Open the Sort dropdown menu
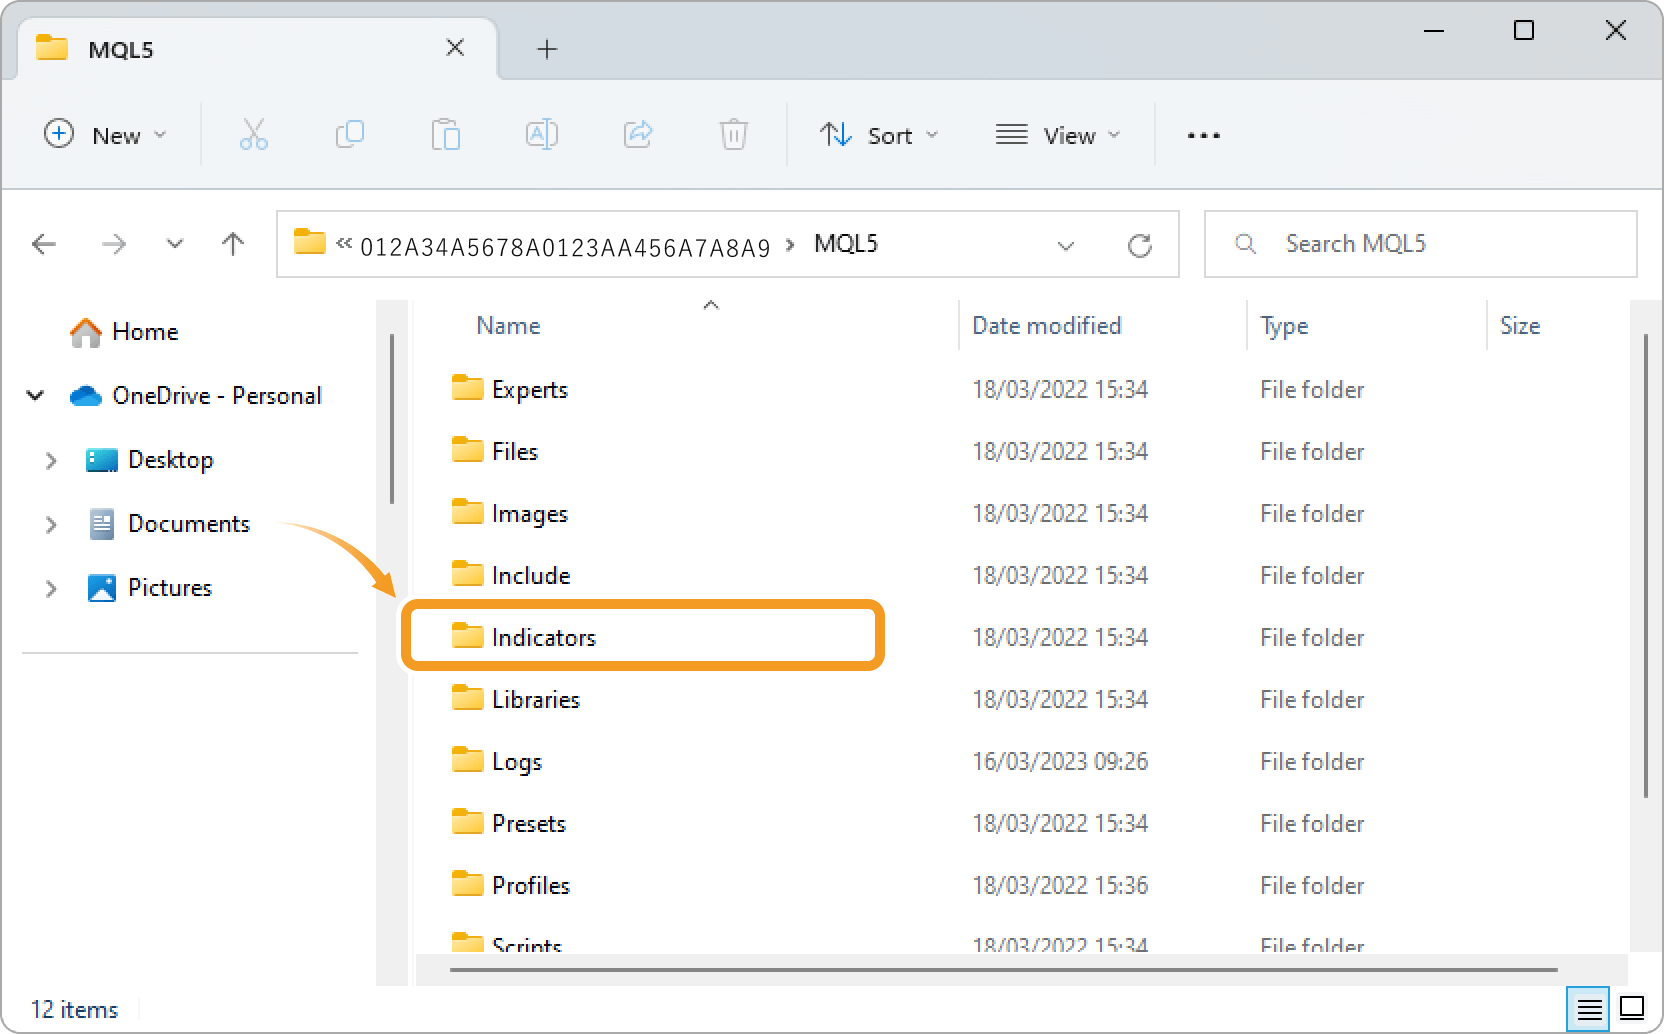The width and height of the screenshot is (1664, 1034). [879, 135]
